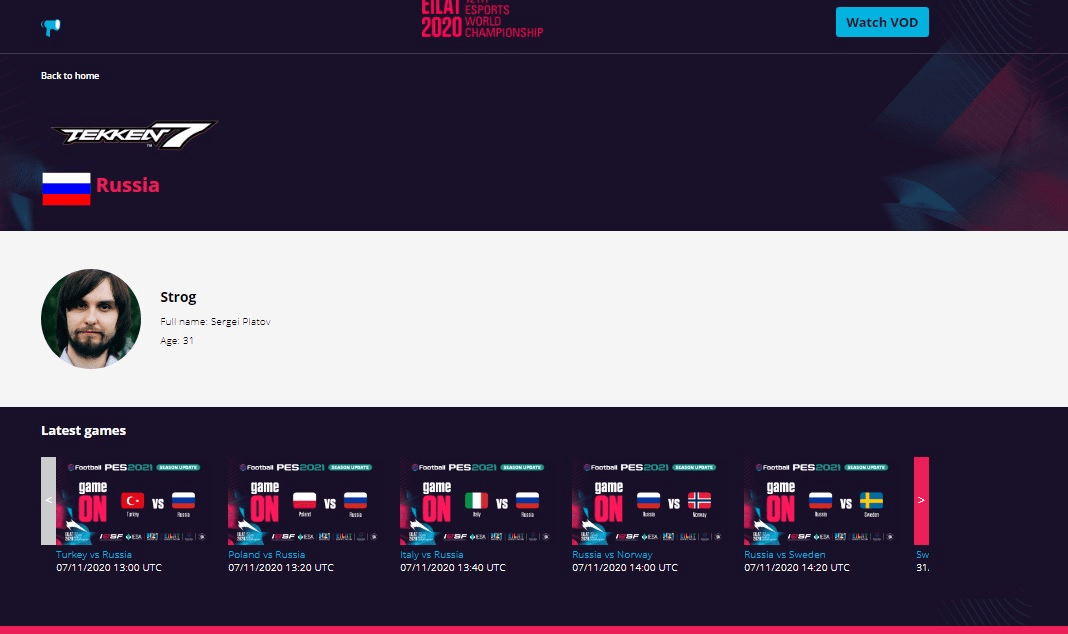
Task: Click the Russia vs Sweden title link
Action: point(785,554)
